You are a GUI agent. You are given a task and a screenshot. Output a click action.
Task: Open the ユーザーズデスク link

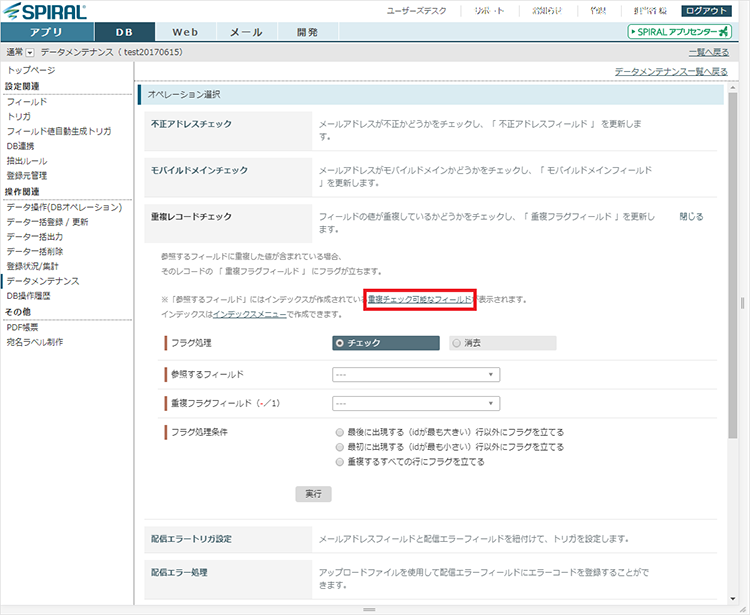tap(416, 11)
